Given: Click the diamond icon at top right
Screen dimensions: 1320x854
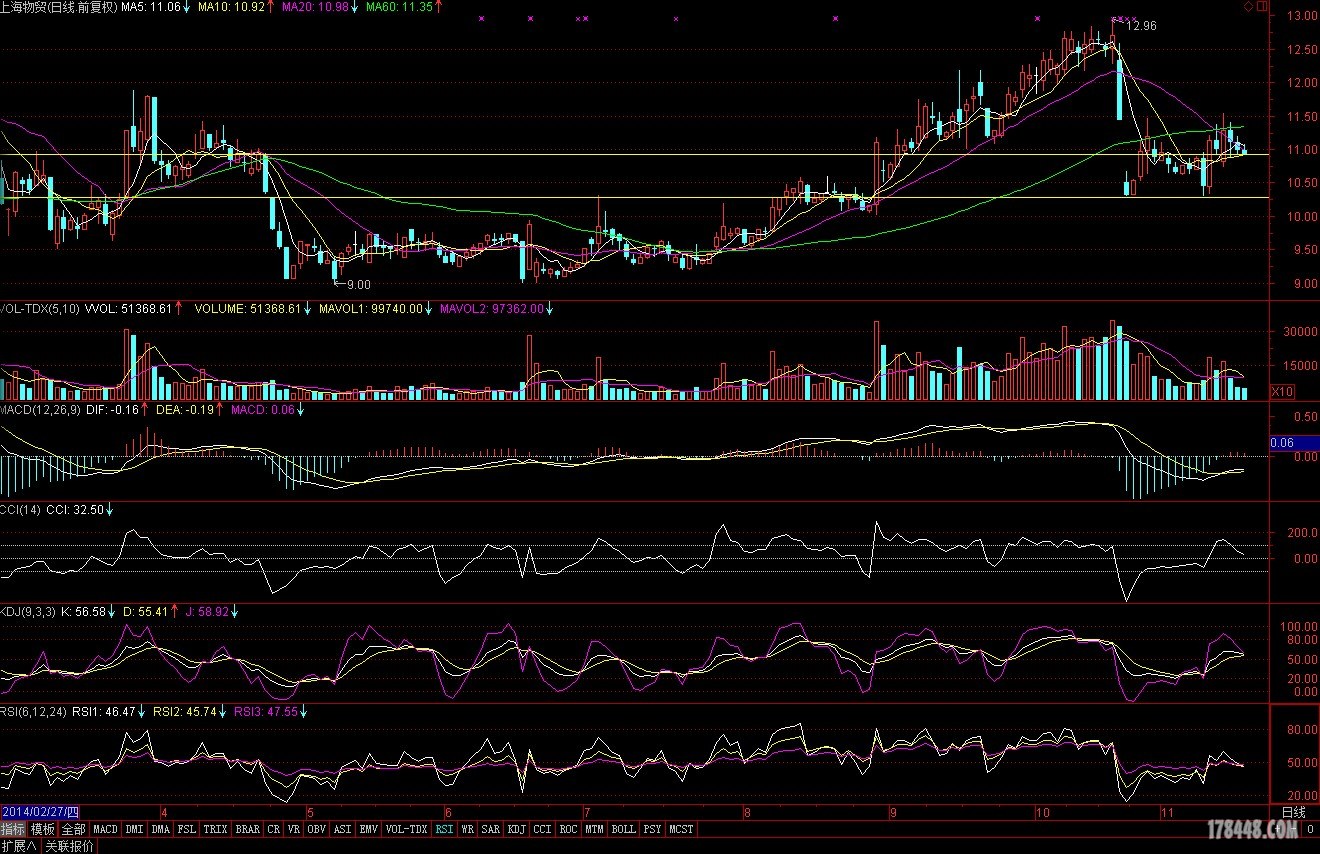Looking at the screenshot, I should [1249, 6].
